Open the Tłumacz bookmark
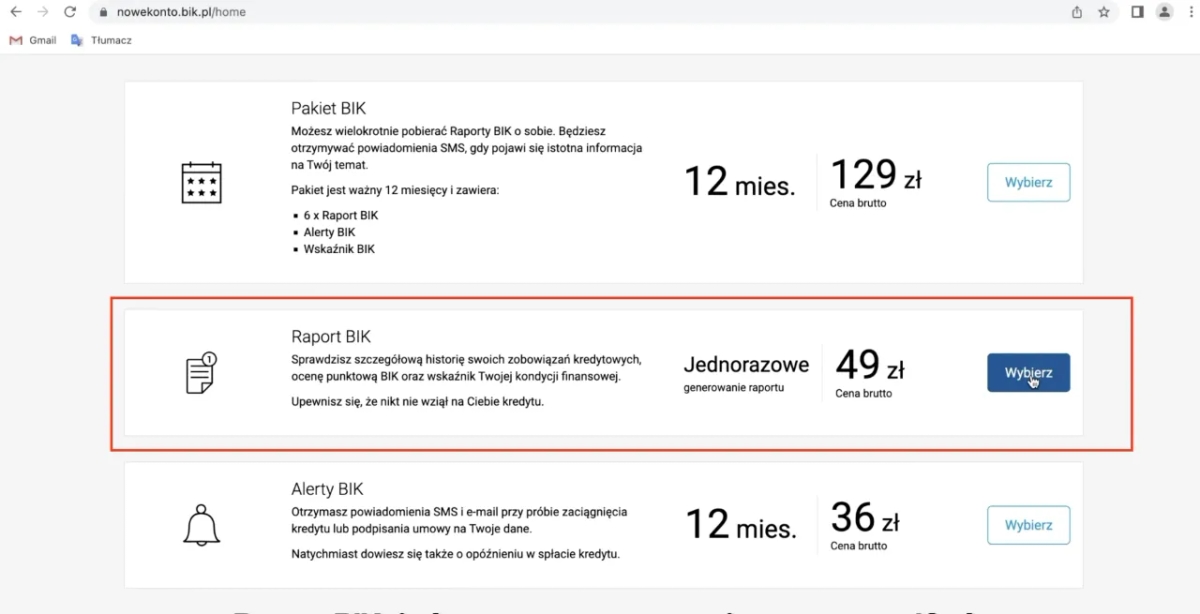The height and width of the screenshot is (614, 1200). [x=101, y=40]
